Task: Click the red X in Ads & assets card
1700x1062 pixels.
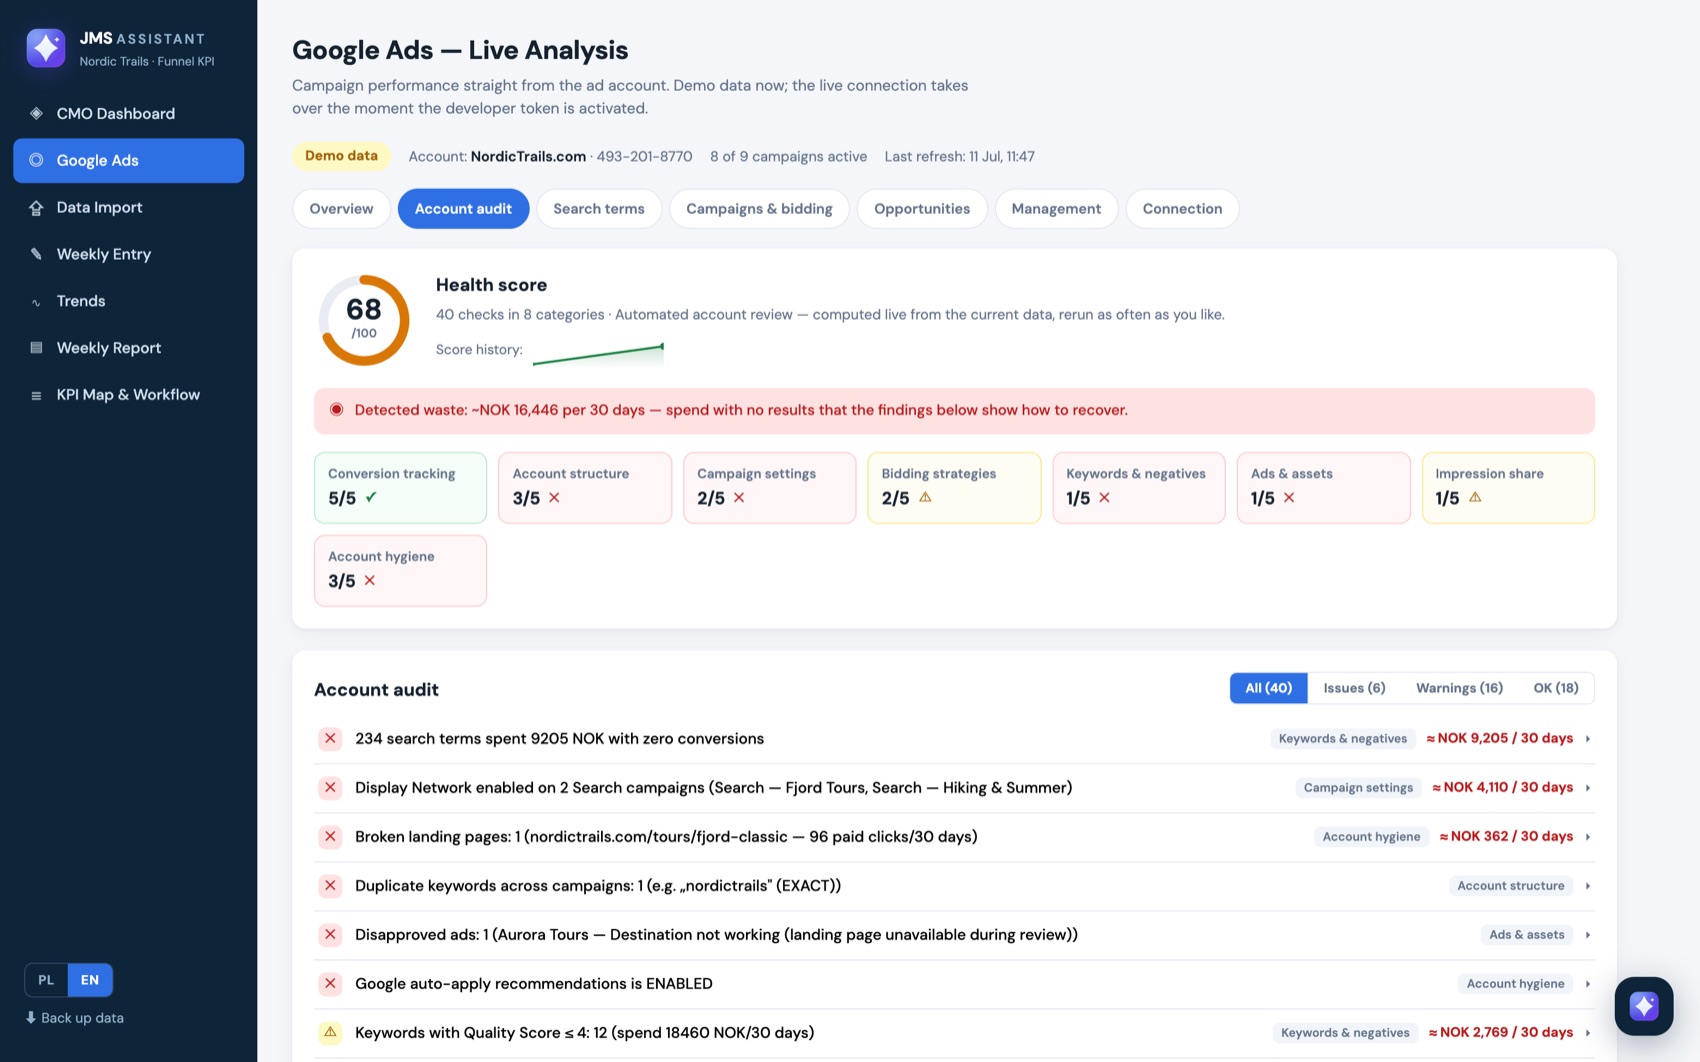Action: [x=1289, y=497]
